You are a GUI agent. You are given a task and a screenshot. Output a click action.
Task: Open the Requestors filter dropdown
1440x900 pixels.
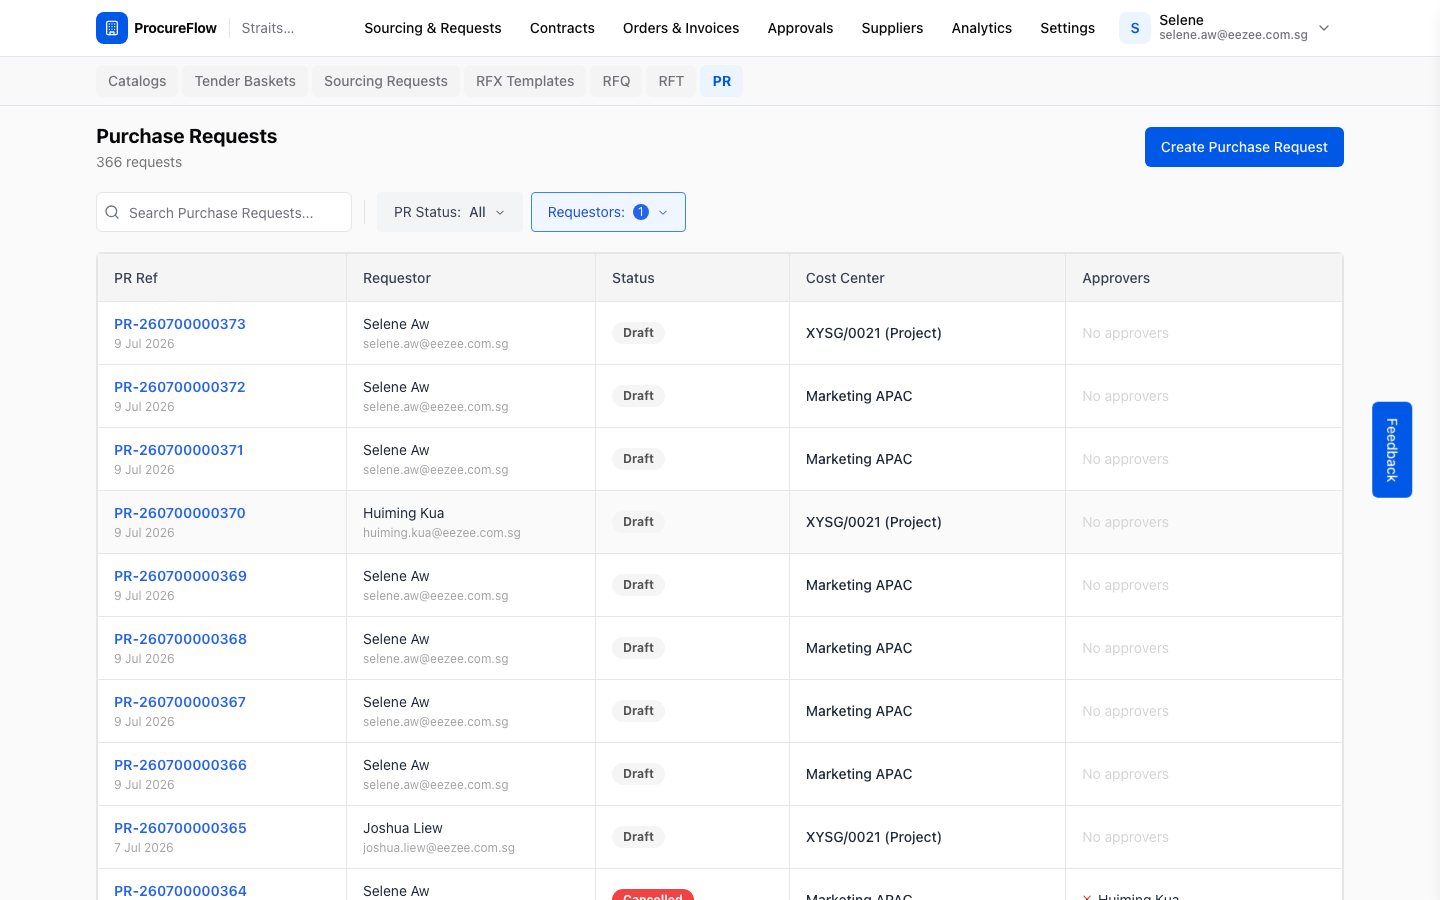click(x=608, y=212)
